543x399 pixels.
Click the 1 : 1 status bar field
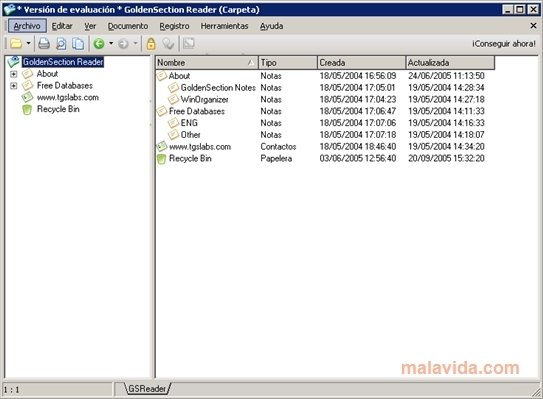click(x=57, y=389)
